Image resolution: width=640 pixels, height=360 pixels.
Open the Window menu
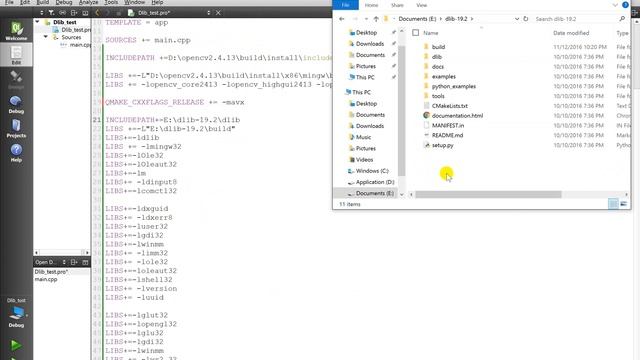pos(134,2)
